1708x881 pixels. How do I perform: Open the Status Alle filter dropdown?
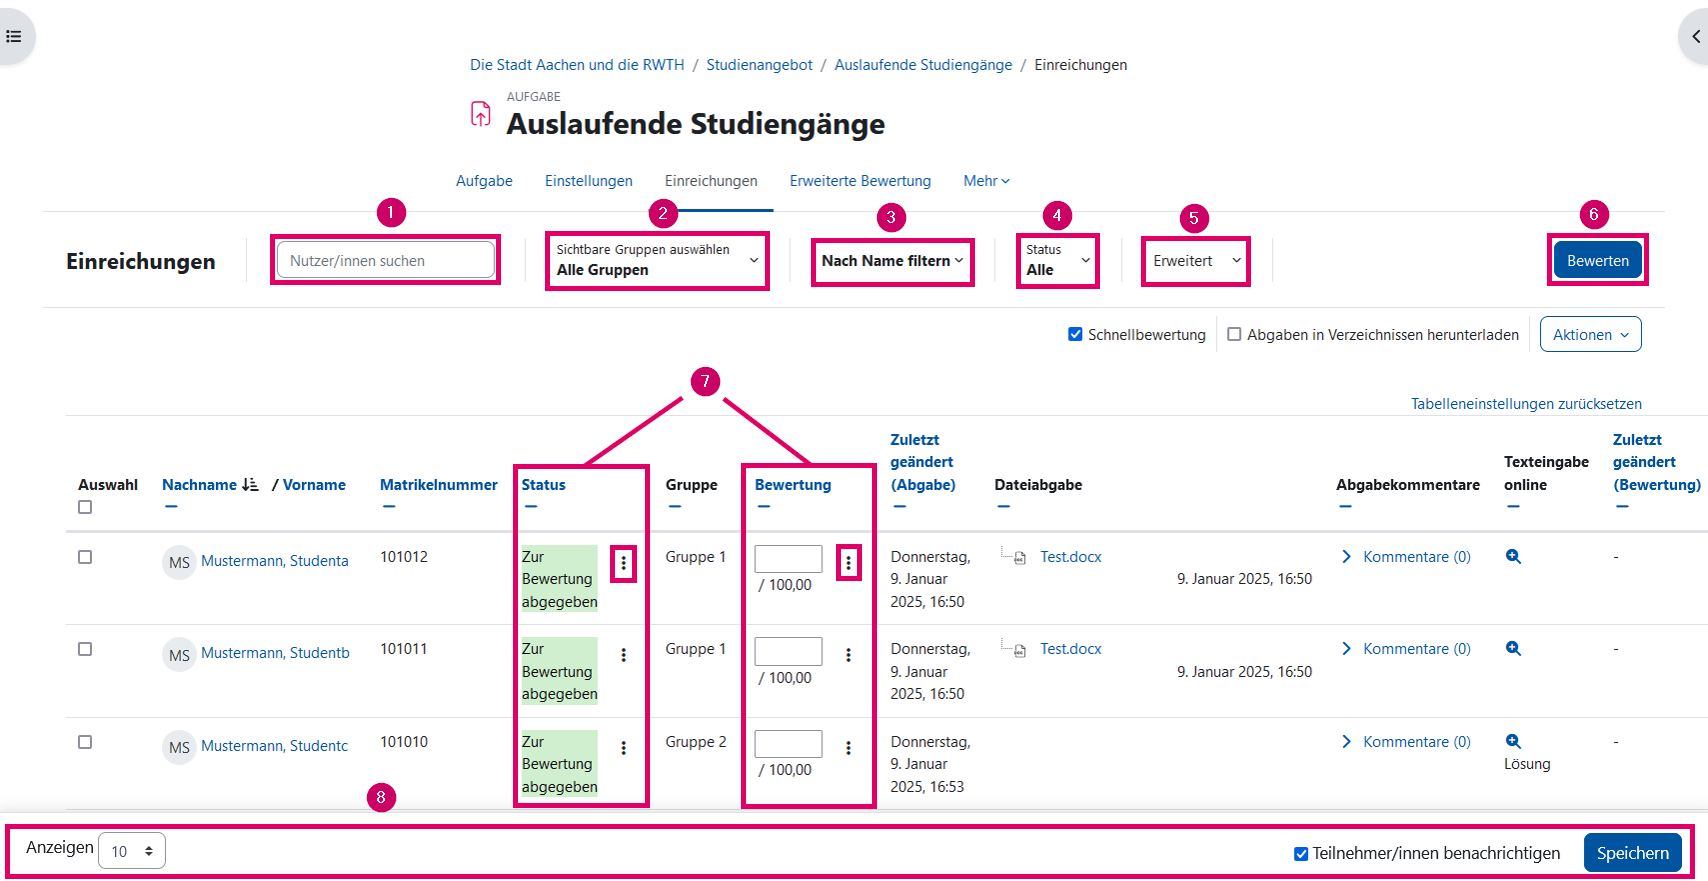pos(1058,260)
